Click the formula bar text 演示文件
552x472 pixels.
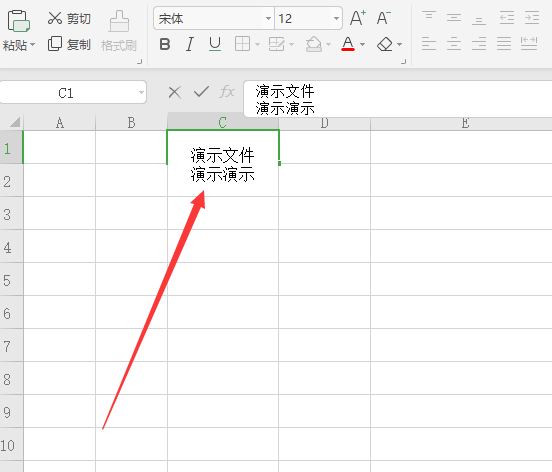285,91
